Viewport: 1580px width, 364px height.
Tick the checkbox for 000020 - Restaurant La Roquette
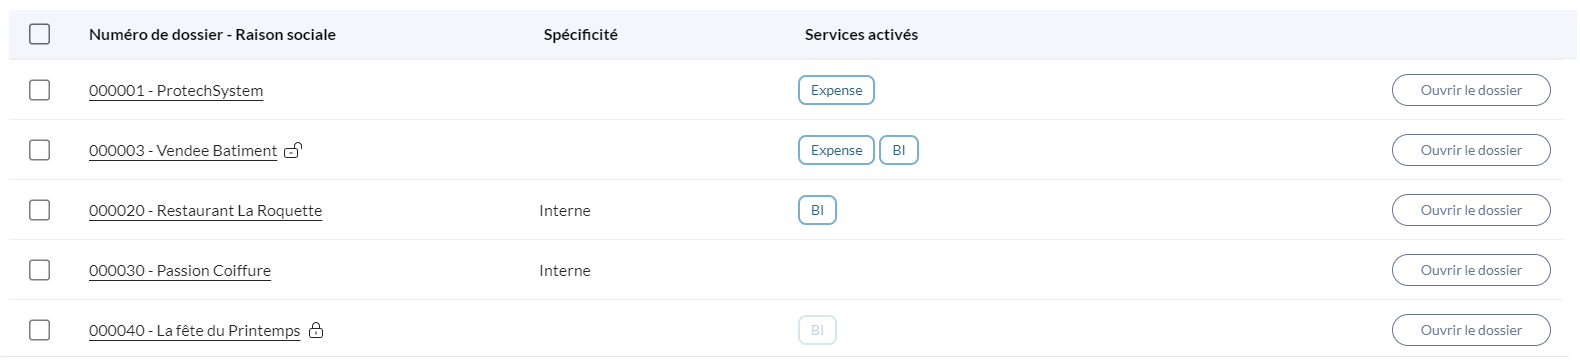tap(40, 210)
